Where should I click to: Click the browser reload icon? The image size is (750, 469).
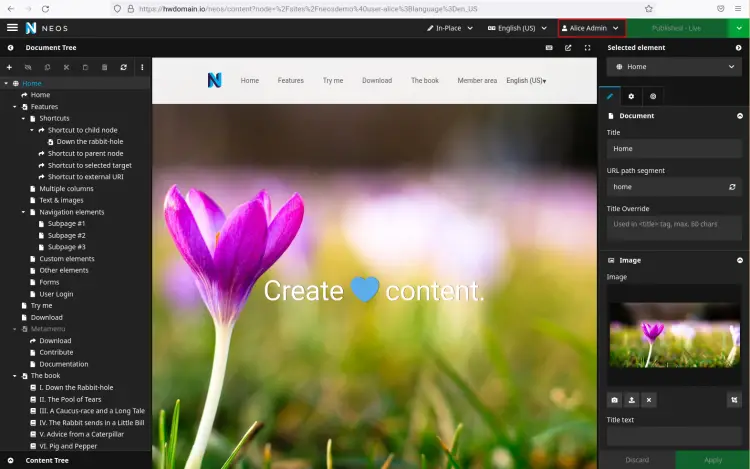45,9
